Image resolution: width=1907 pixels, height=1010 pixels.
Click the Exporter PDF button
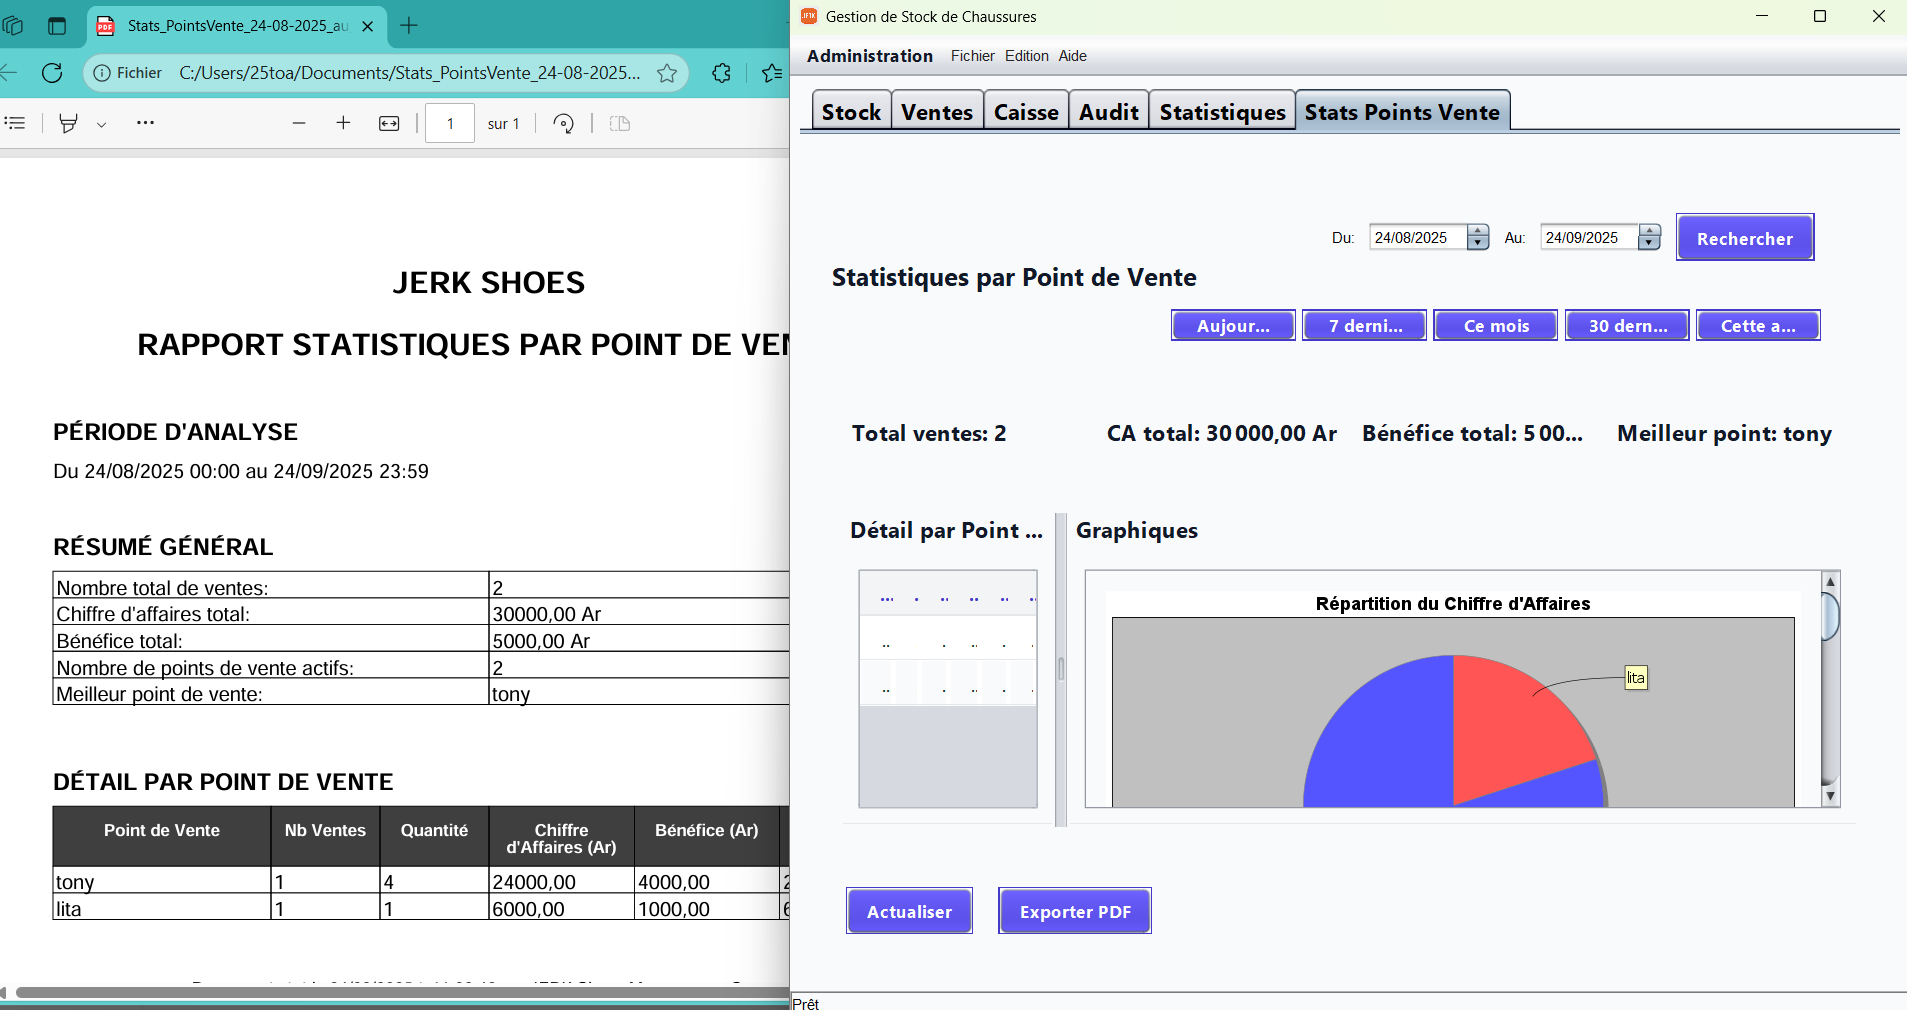pos(1074,911)
